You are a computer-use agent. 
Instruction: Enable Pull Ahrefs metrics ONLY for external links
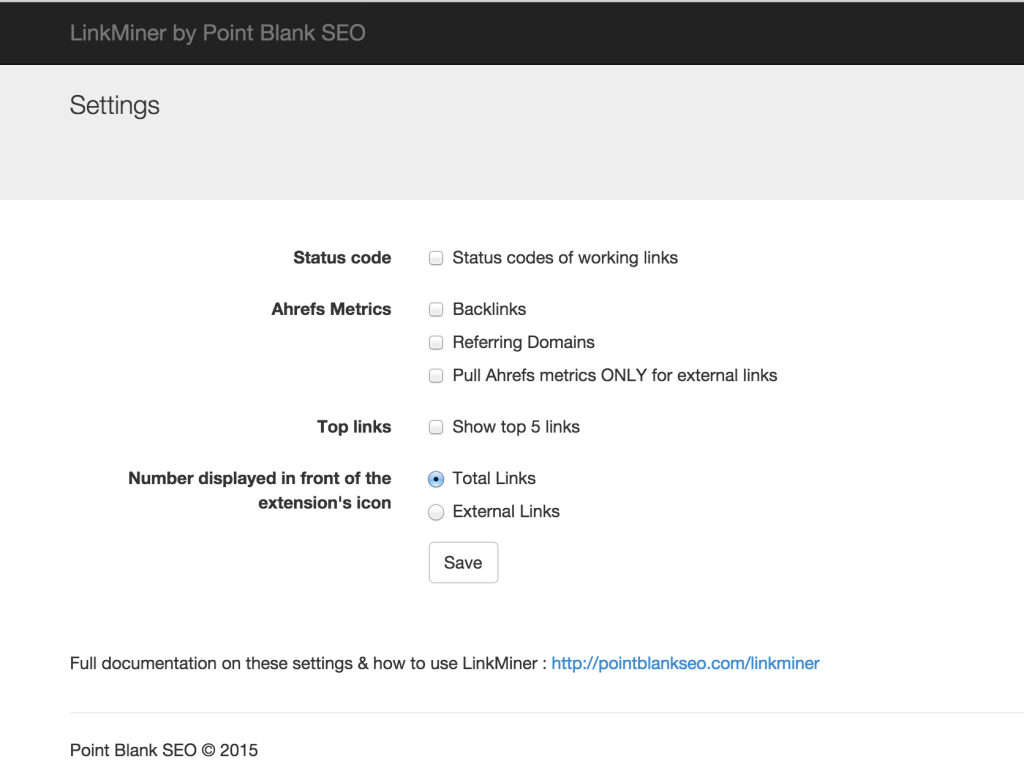[x=436, y=376]
